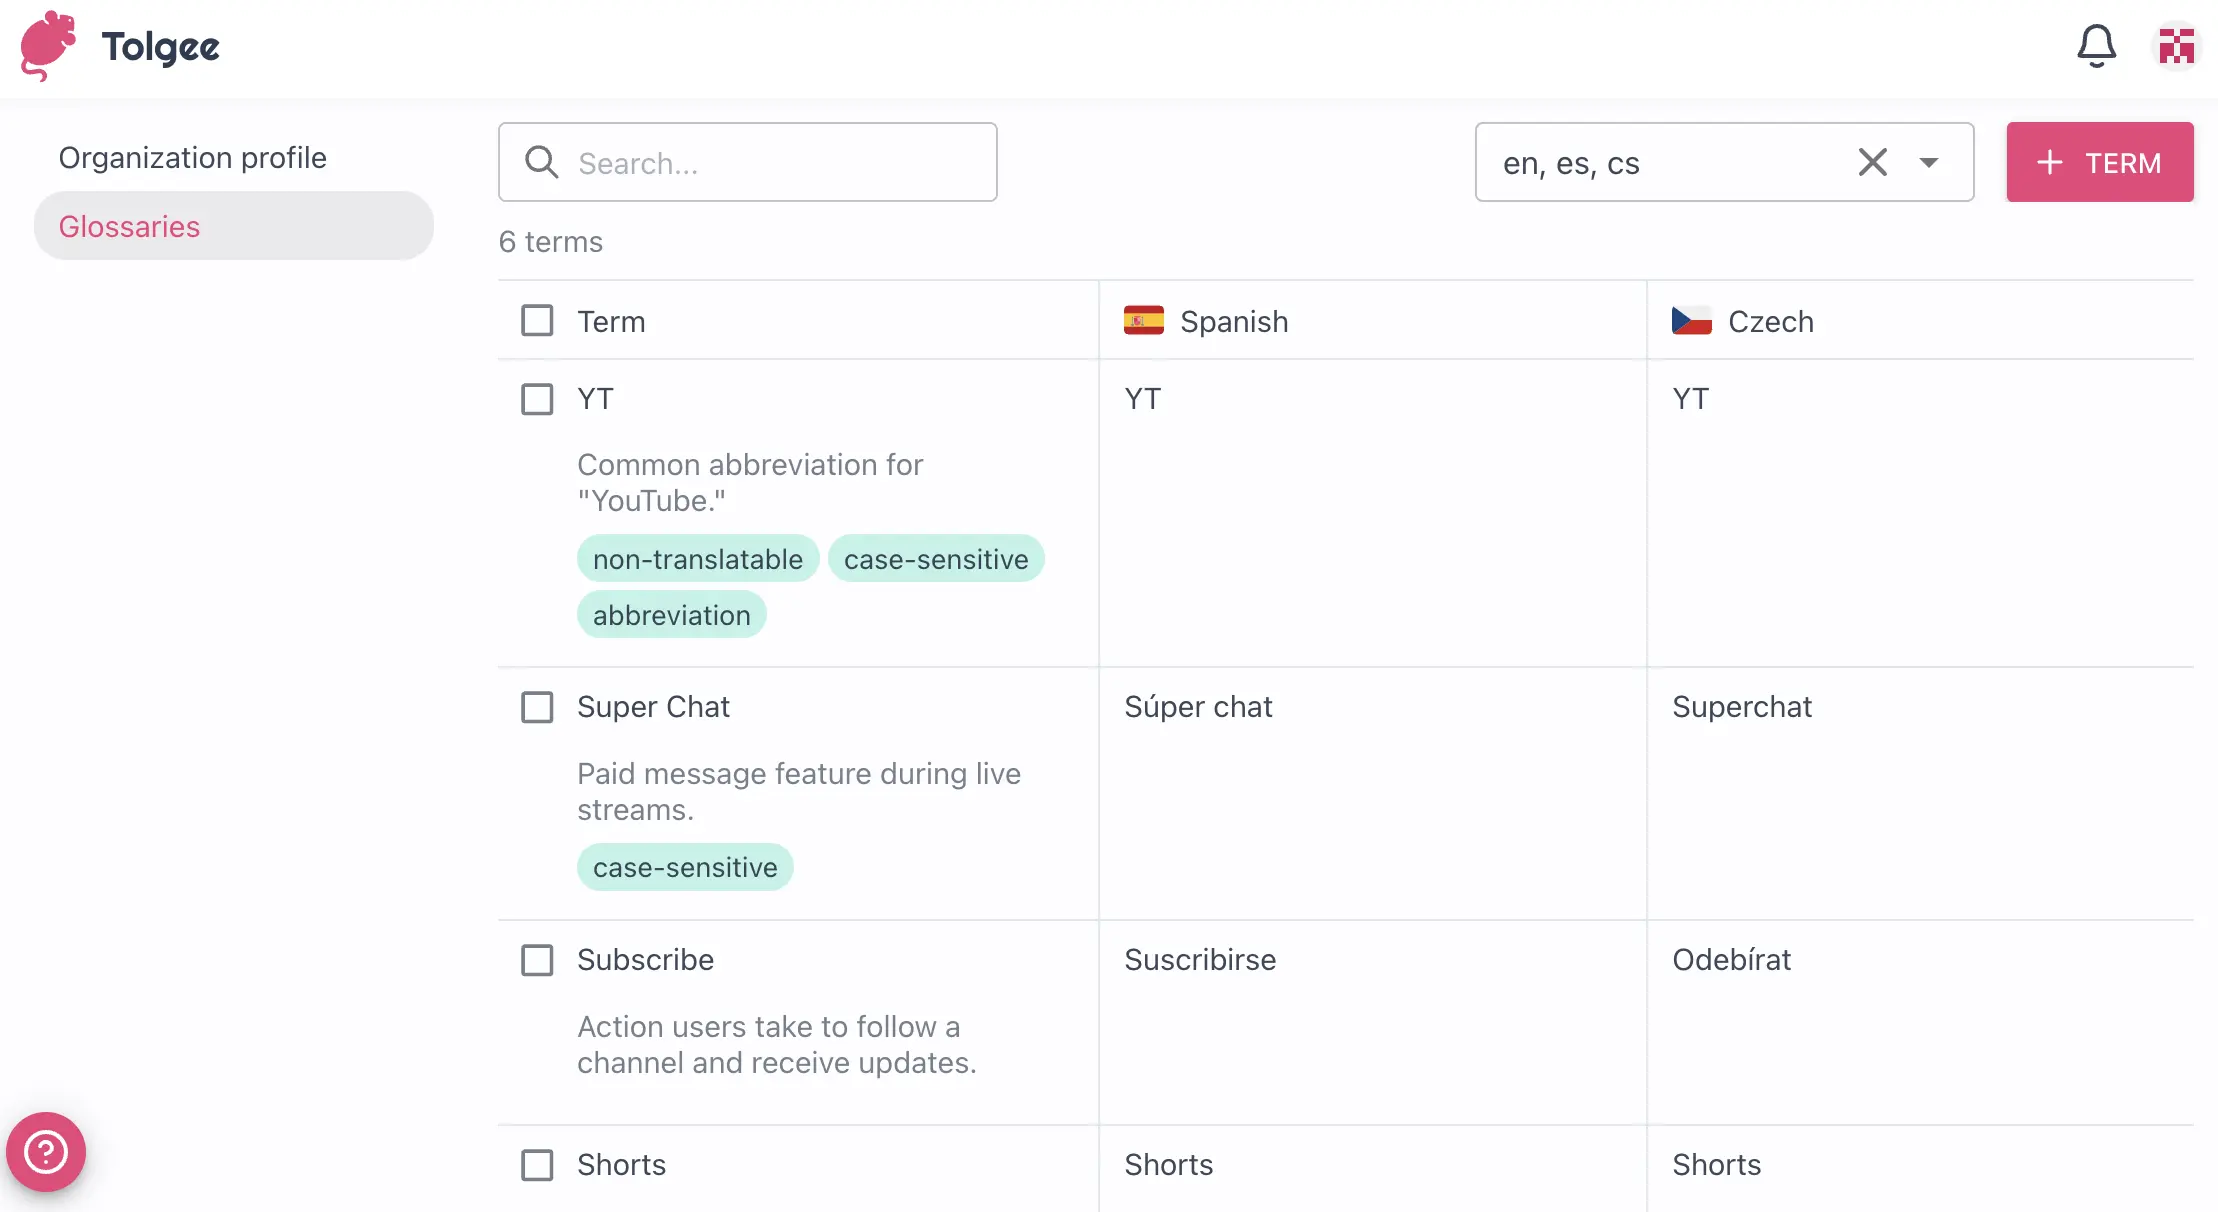Add a new term with TERM button
This screenshot has height=1212, width=2218.
pos(2099,162)
